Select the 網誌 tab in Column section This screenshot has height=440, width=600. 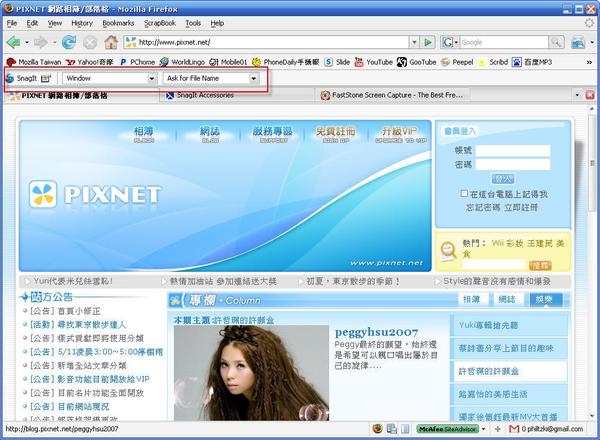(x=507, y=300)
